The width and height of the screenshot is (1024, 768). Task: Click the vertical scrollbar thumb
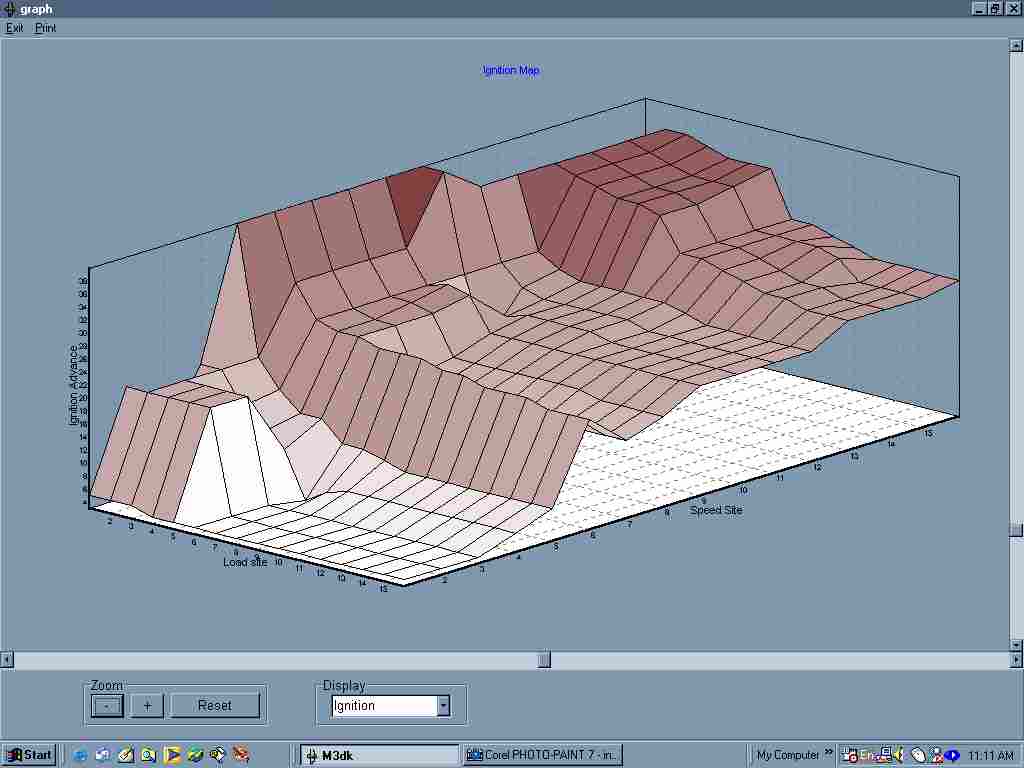pyautogui.click(x=1016, y=530)
